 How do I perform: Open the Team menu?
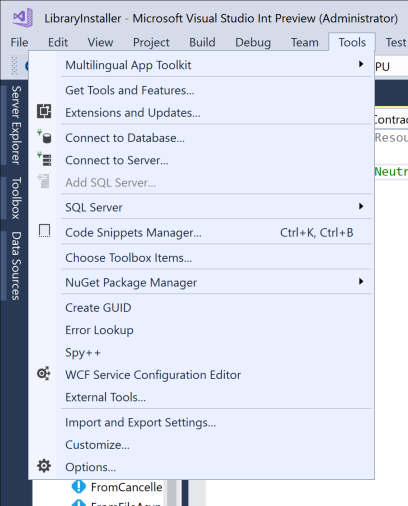[305, 42]
